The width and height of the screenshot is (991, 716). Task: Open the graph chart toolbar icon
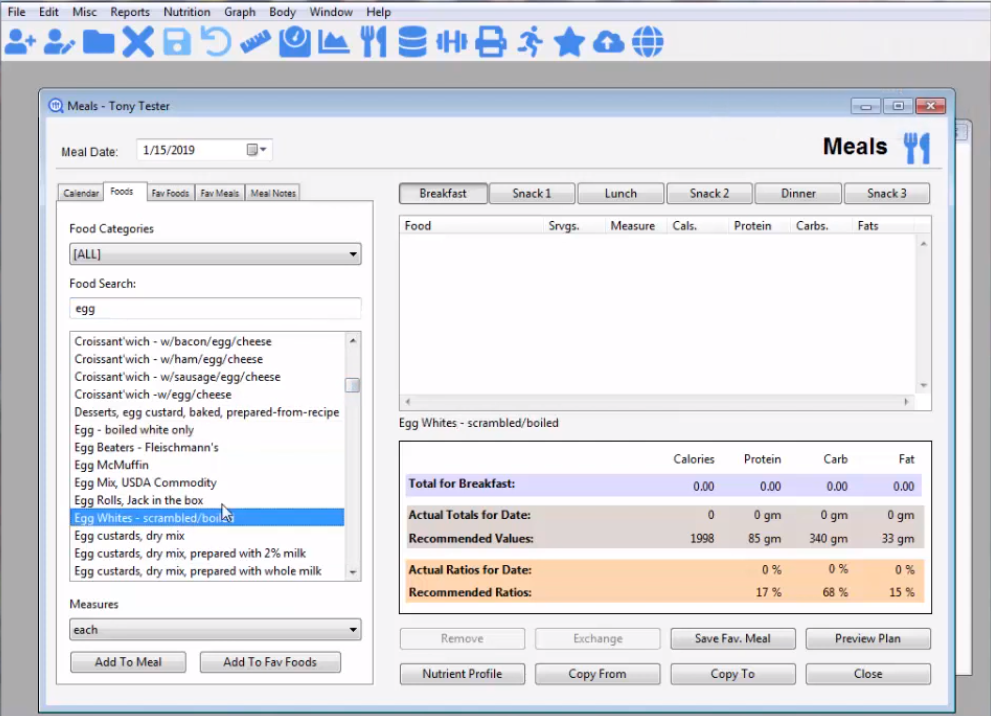(334, 42)
